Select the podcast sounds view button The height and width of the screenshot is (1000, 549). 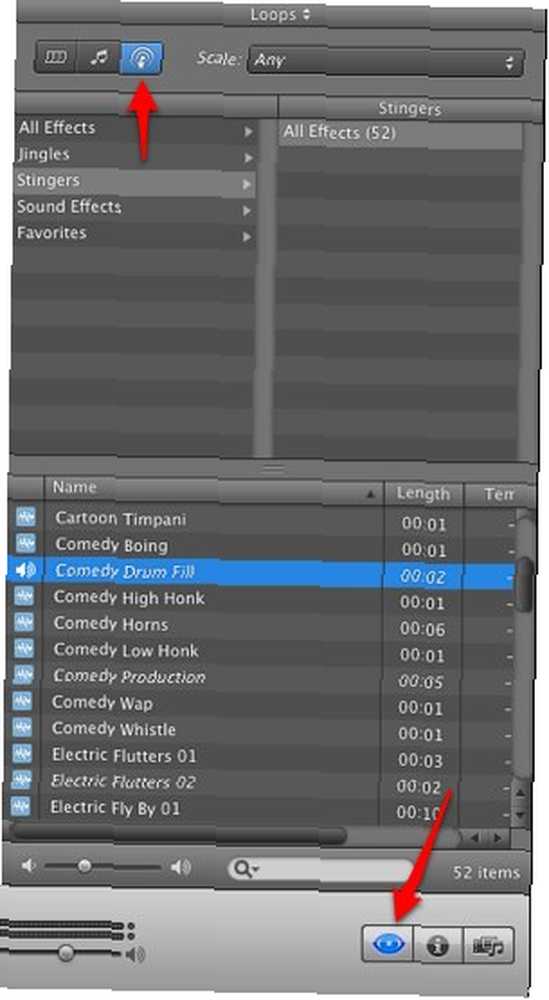pyautogui.click(x=140, y=59)
